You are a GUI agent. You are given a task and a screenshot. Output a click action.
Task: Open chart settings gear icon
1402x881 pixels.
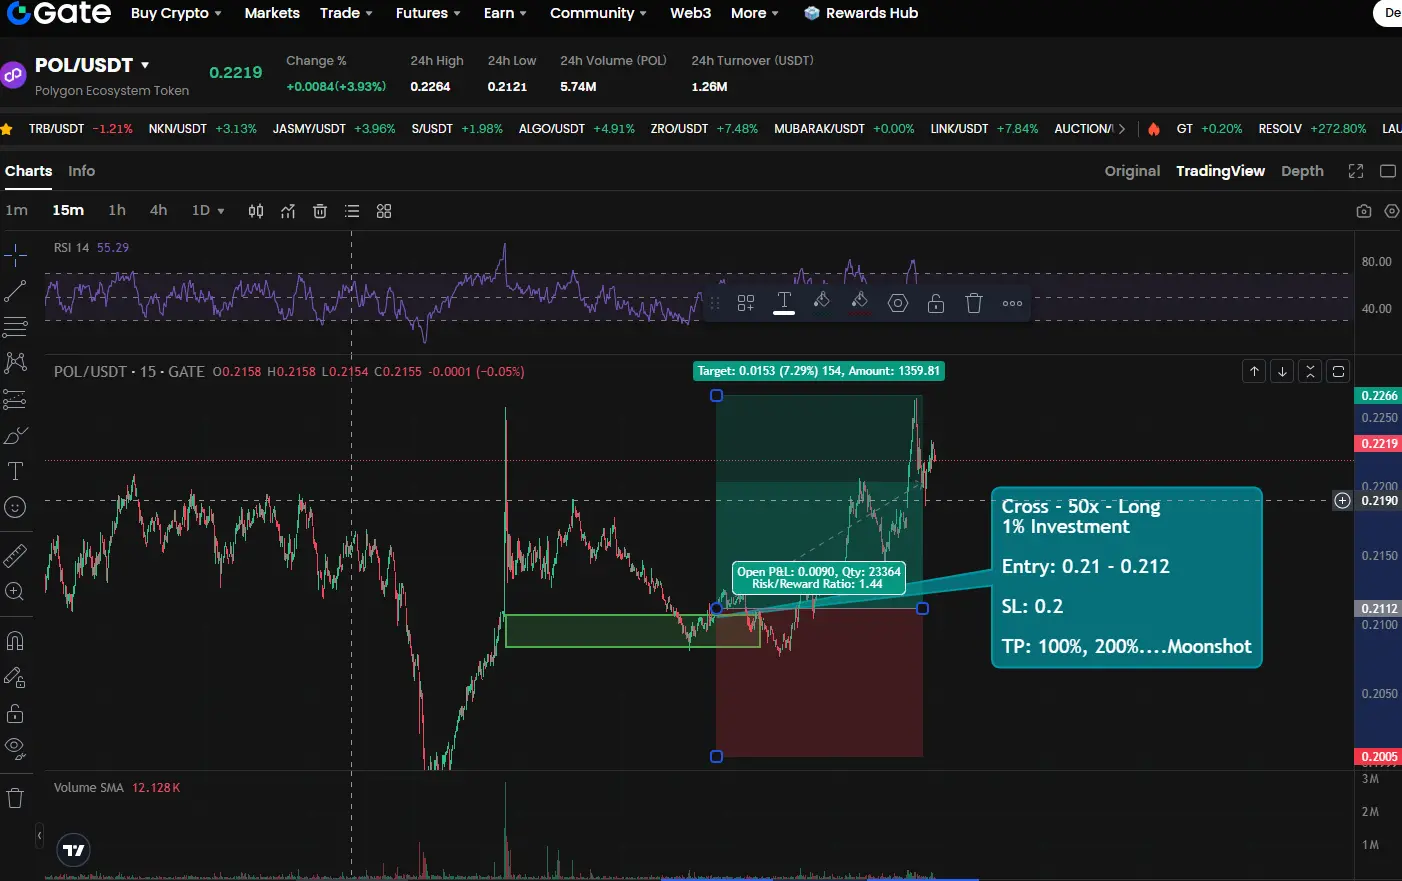[x=1392, y=211]
